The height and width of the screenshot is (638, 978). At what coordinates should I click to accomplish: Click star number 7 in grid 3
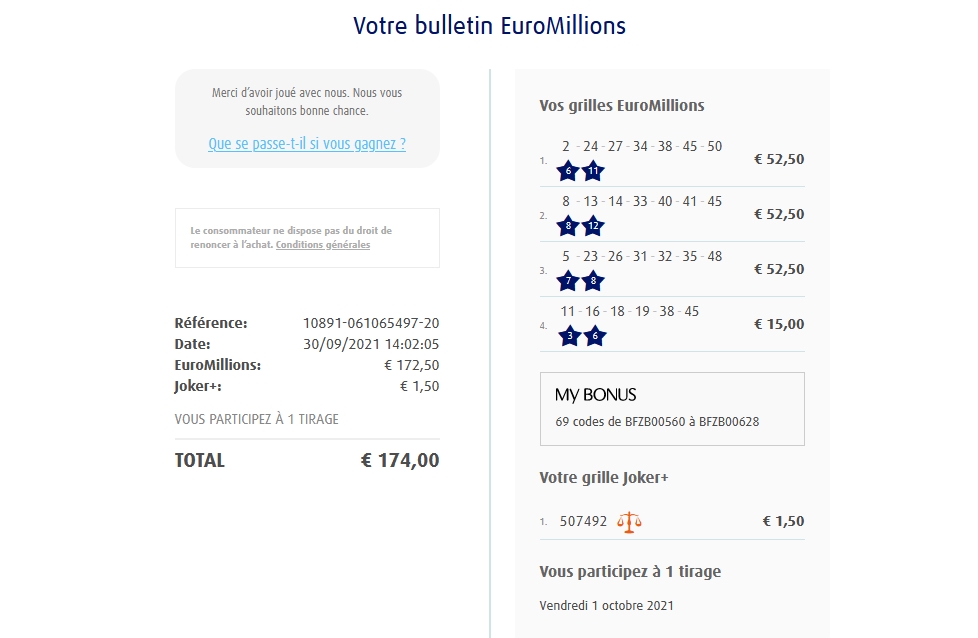click(568, 281)
